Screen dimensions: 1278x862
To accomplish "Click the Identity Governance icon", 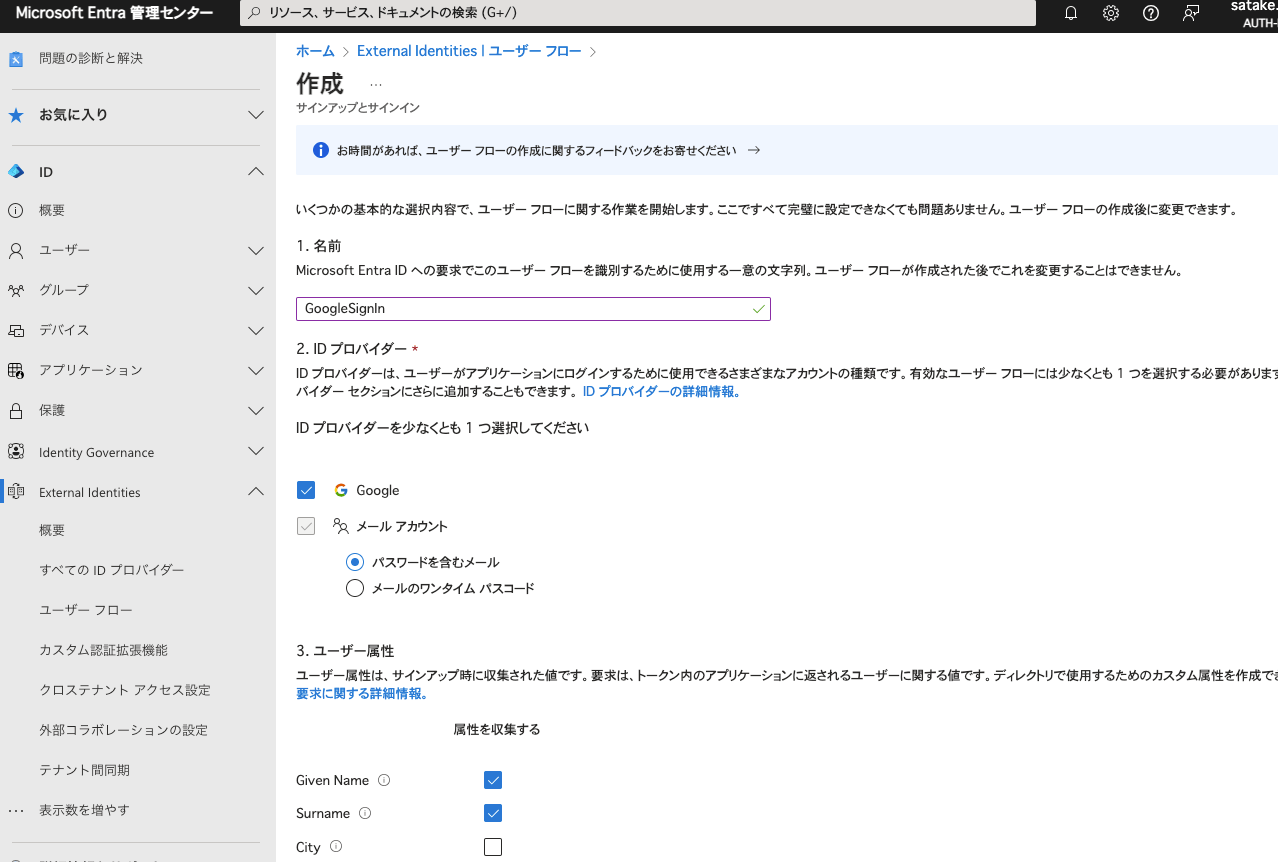I will (16, 452).
